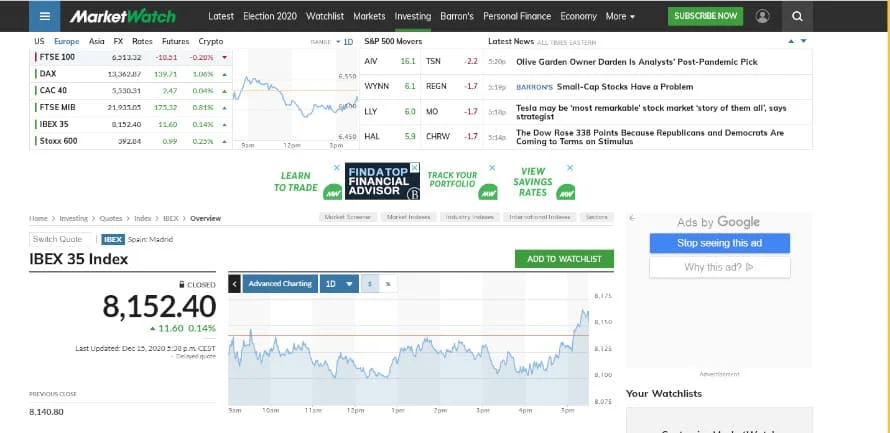Select the US markets tab
The image size is (890, 433).
39,41
